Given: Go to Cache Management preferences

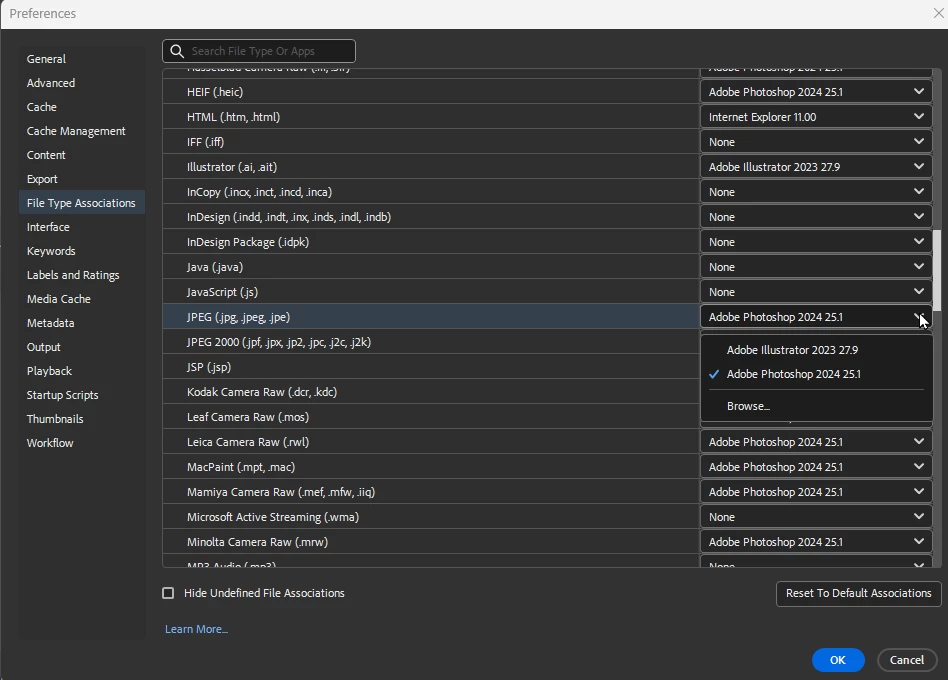Looking at the screenshot, I should coord(76,131).
